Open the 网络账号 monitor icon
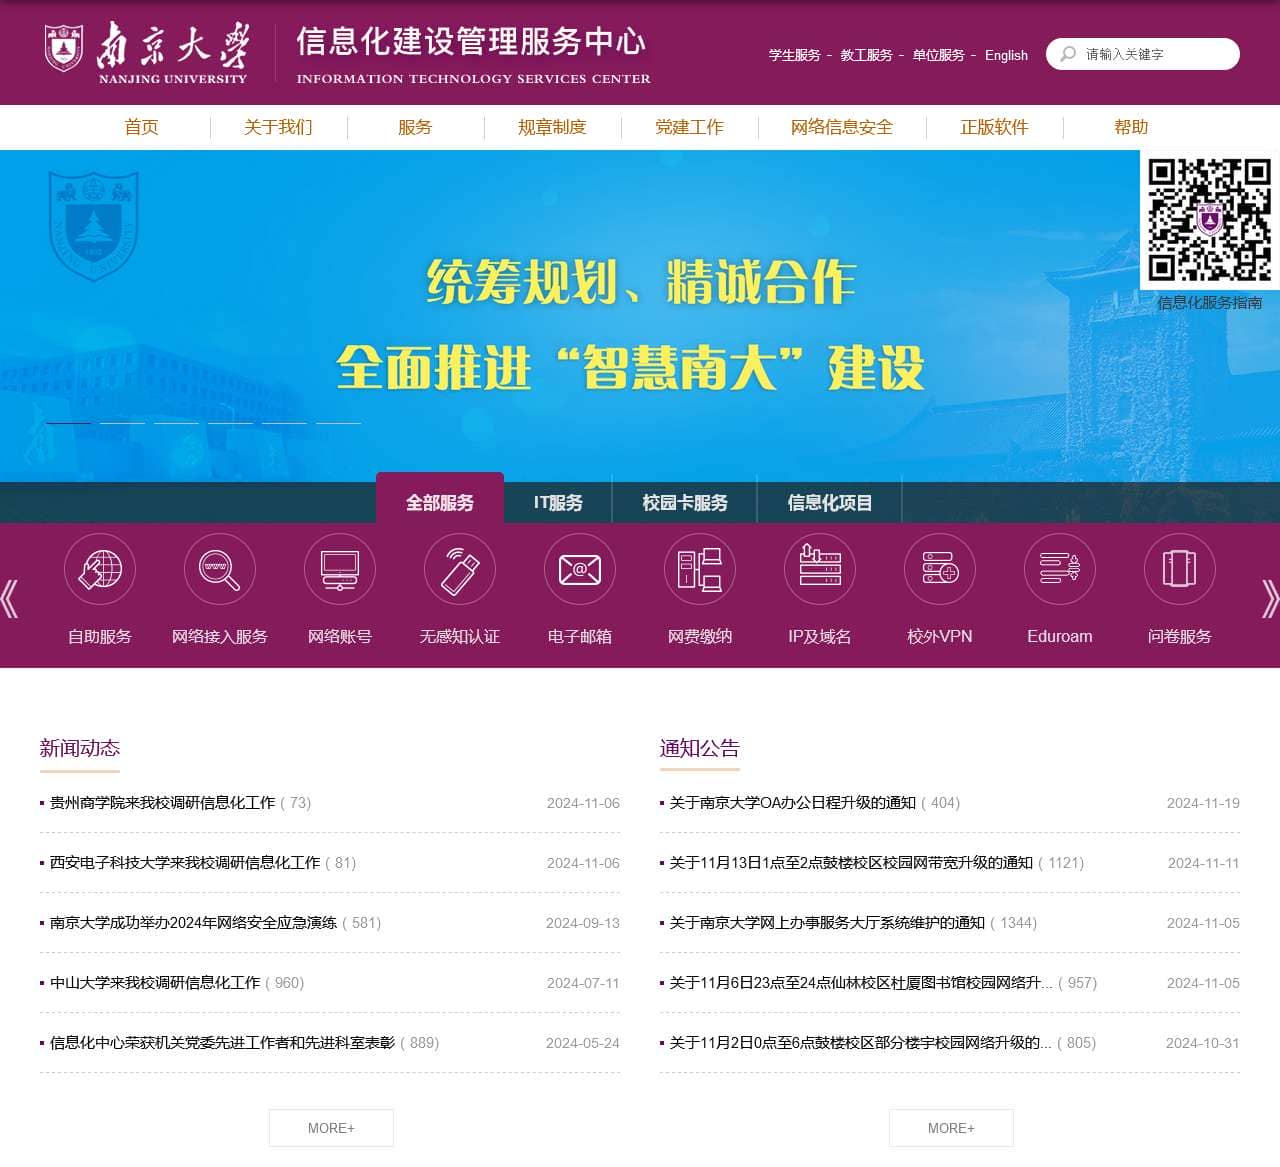 [340, 569]
